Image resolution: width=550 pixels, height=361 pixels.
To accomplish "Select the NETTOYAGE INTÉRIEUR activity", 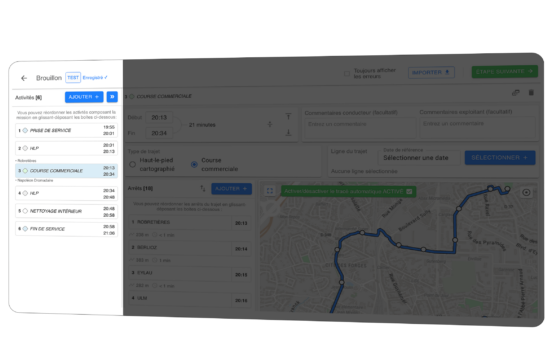I will [x=66, y=211].
